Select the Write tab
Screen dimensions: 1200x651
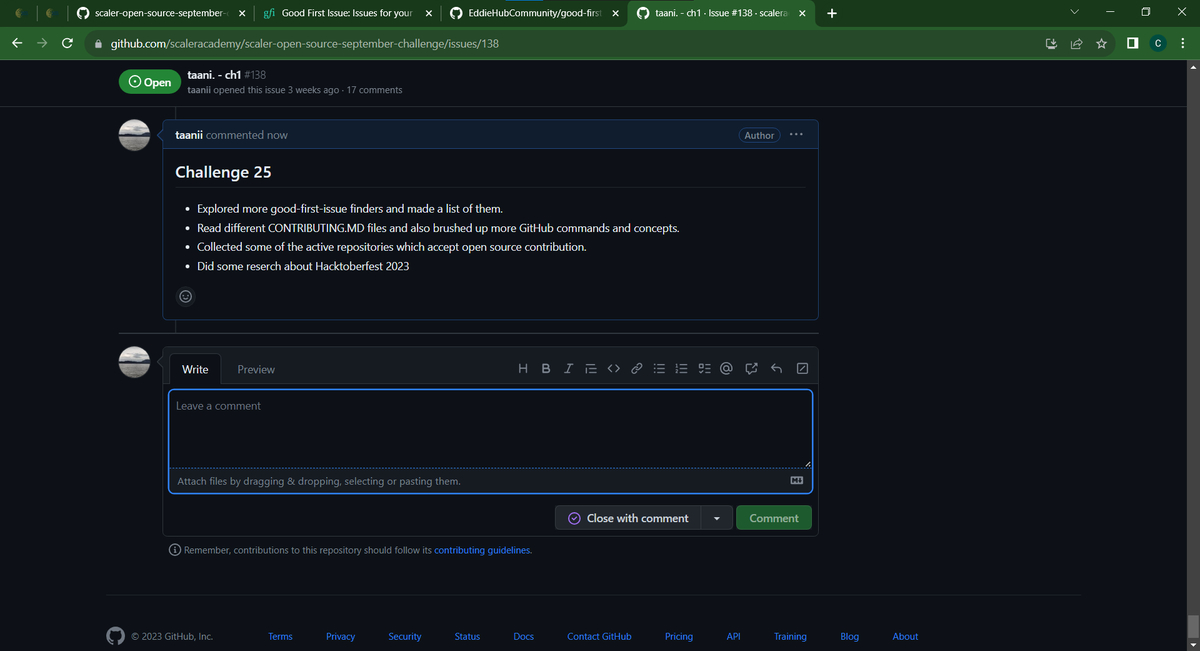click(x=195, y=369)
